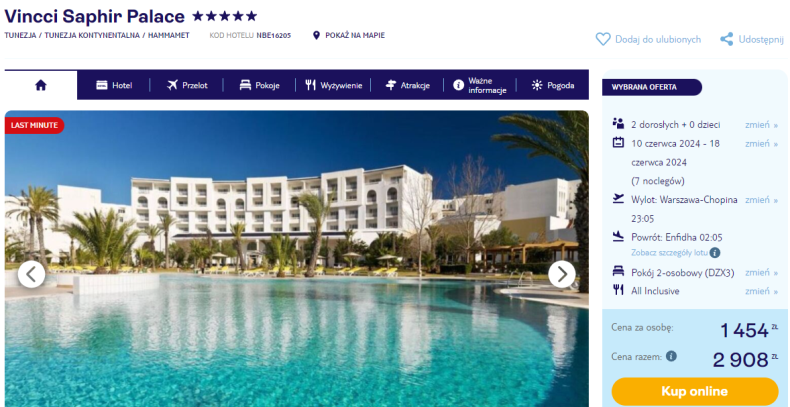This screenshot has width=790, height=407.
Task: Open the home tab icon
Action: 41,85
